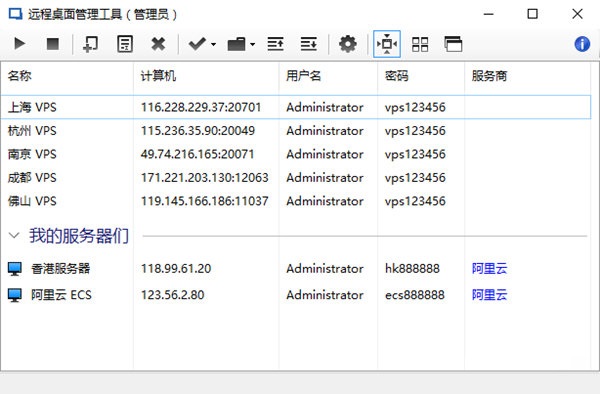Select the 佛山 VPS row

(x=296, y=201)
